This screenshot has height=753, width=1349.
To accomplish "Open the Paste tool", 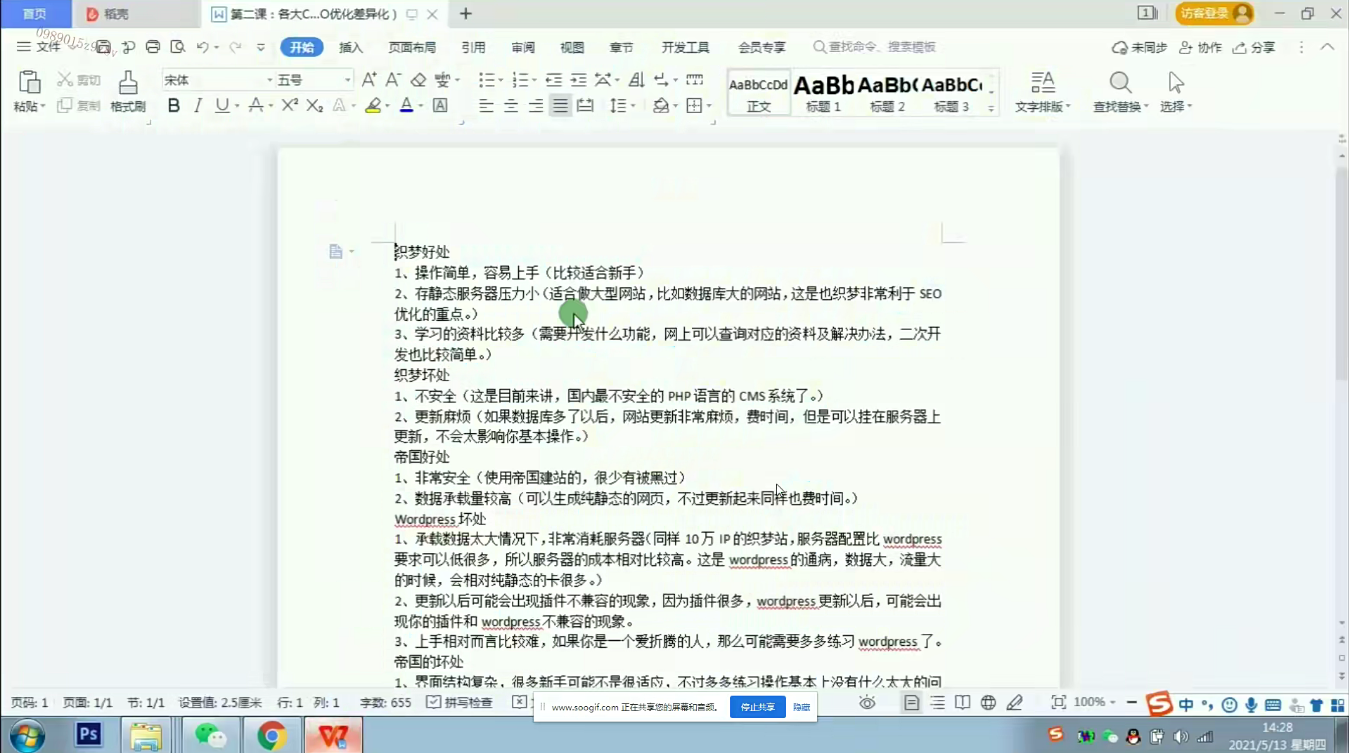I will point(29,91).
